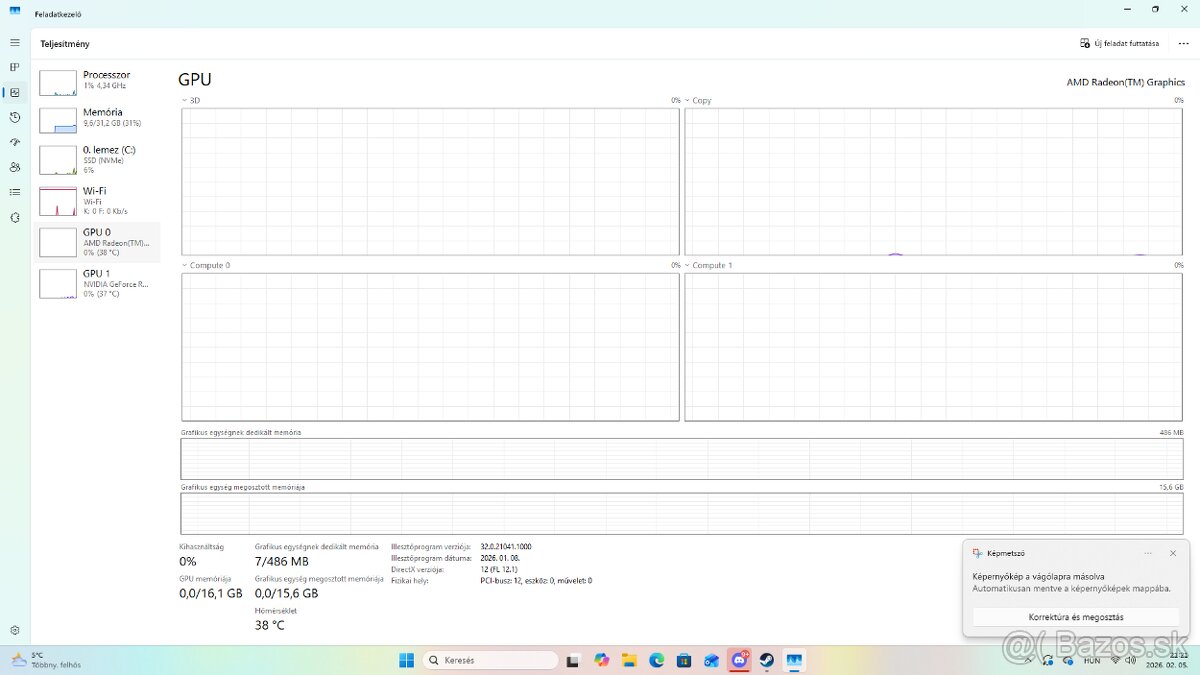The height and width of the screenshot is (675, 1200).
Task: Click Új feladat futtatása button
Action: 1120,44
